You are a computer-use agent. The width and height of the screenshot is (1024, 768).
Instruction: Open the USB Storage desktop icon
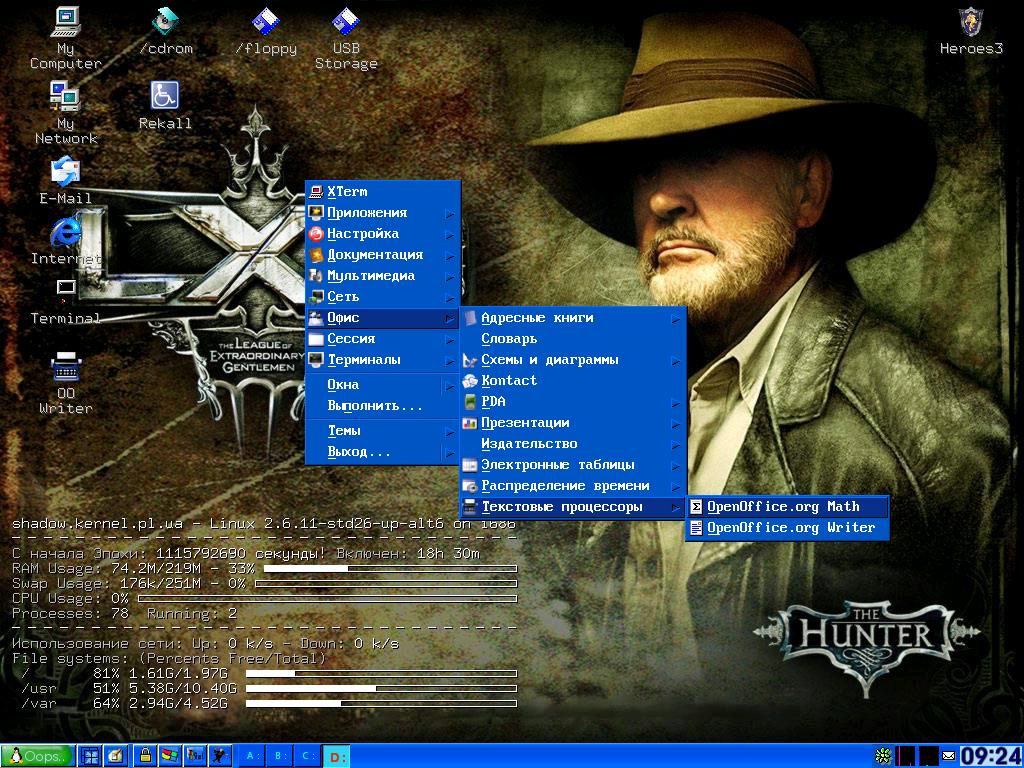pos(346,22)
